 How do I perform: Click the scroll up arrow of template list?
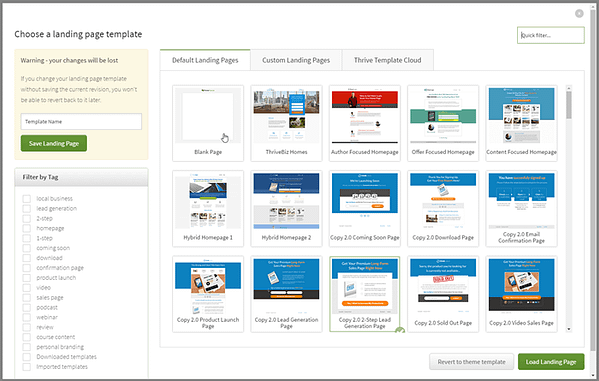(x=569, y=88)
